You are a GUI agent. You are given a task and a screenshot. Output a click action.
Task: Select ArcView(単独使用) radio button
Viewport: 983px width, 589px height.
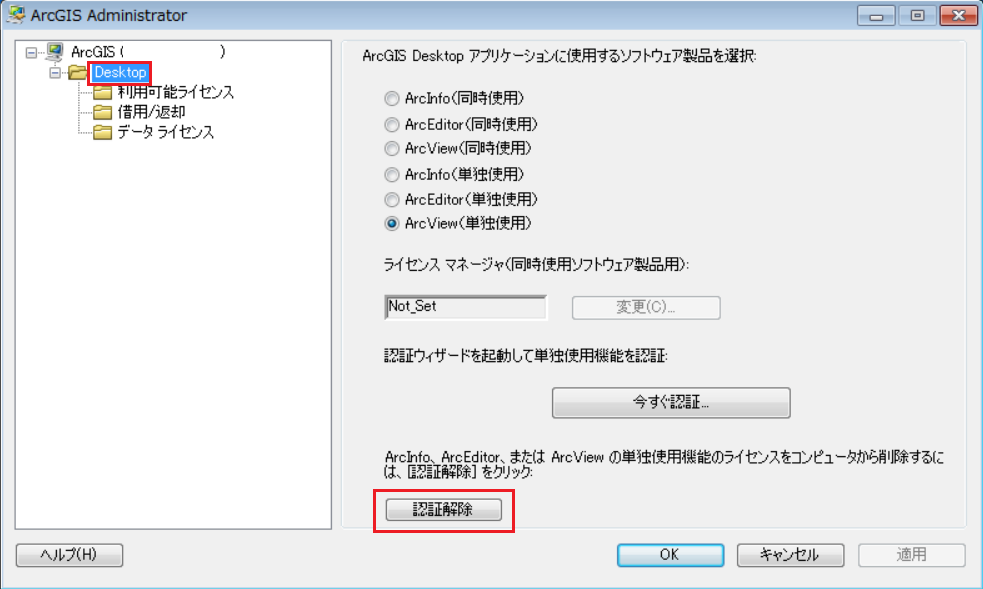[x=392, y=224]
